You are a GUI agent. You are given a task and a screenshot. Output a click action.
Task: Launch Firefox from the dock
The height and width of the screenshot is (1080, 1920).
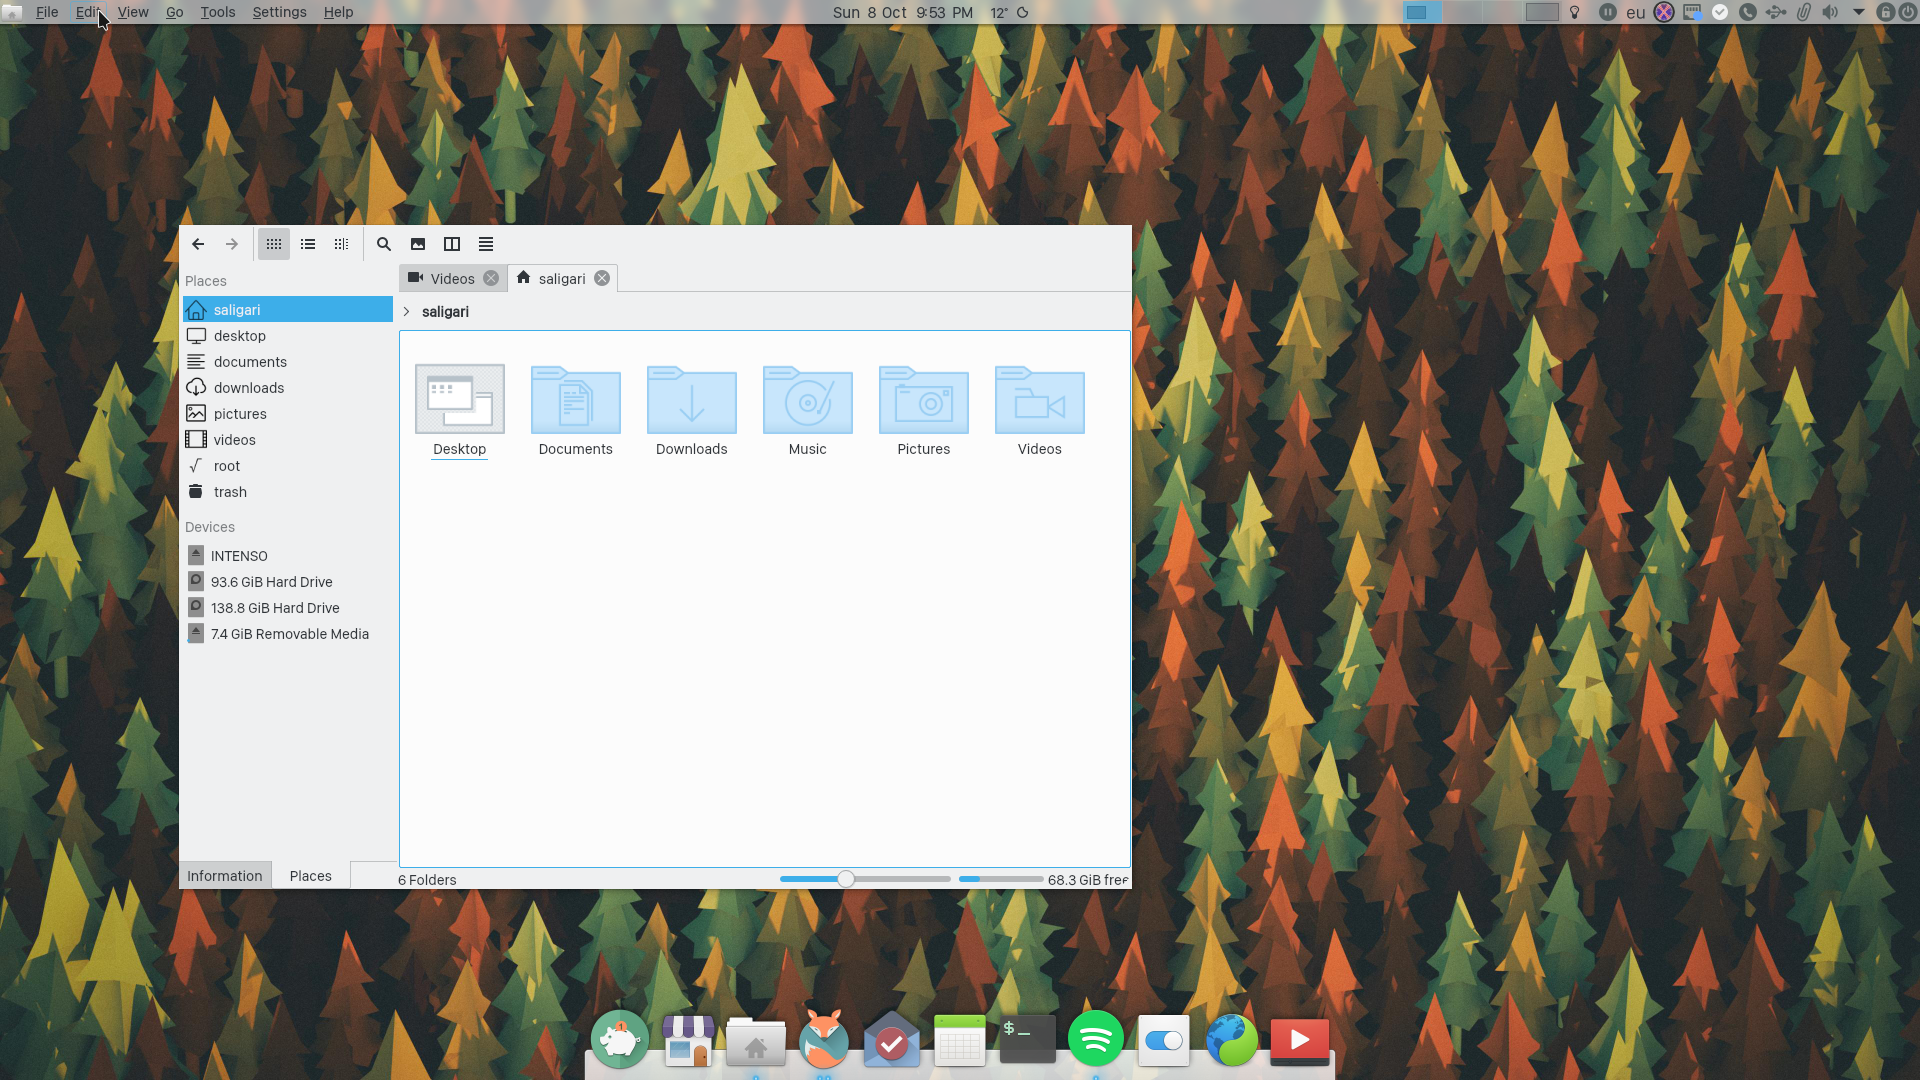pos(823,1039)
